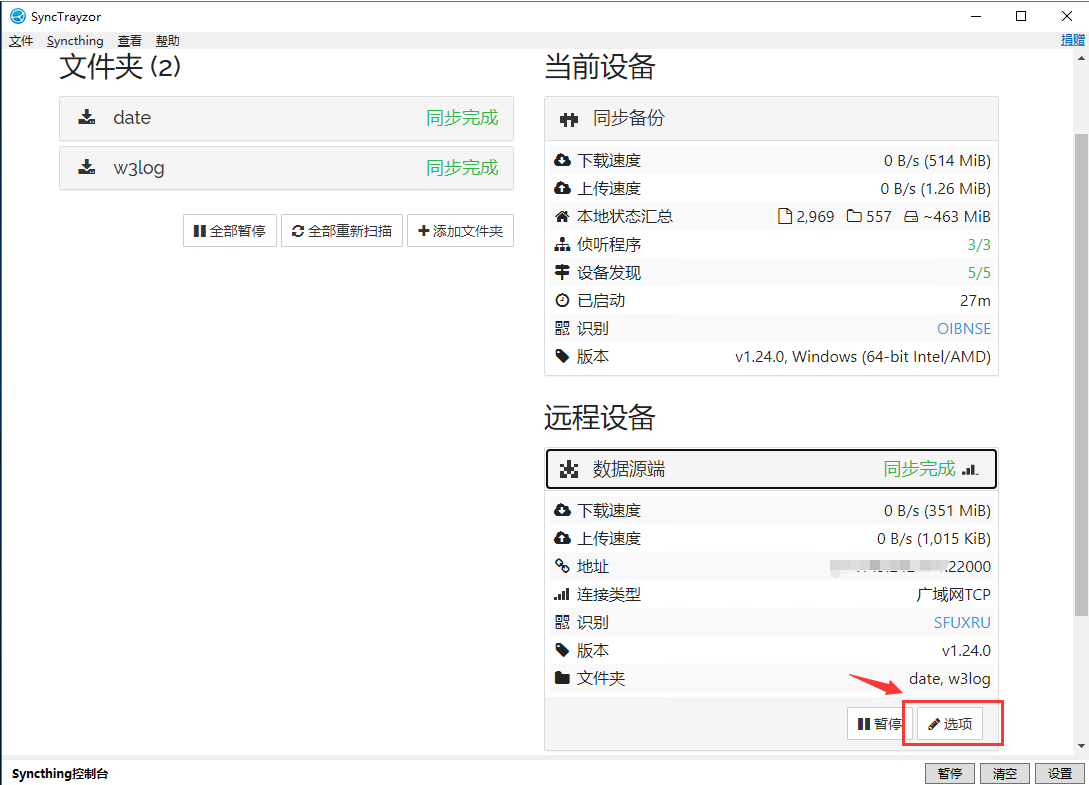1089x785 pixels.
Task: Click the signal strength icon after 同步完成
Action: tap(970, 469)
